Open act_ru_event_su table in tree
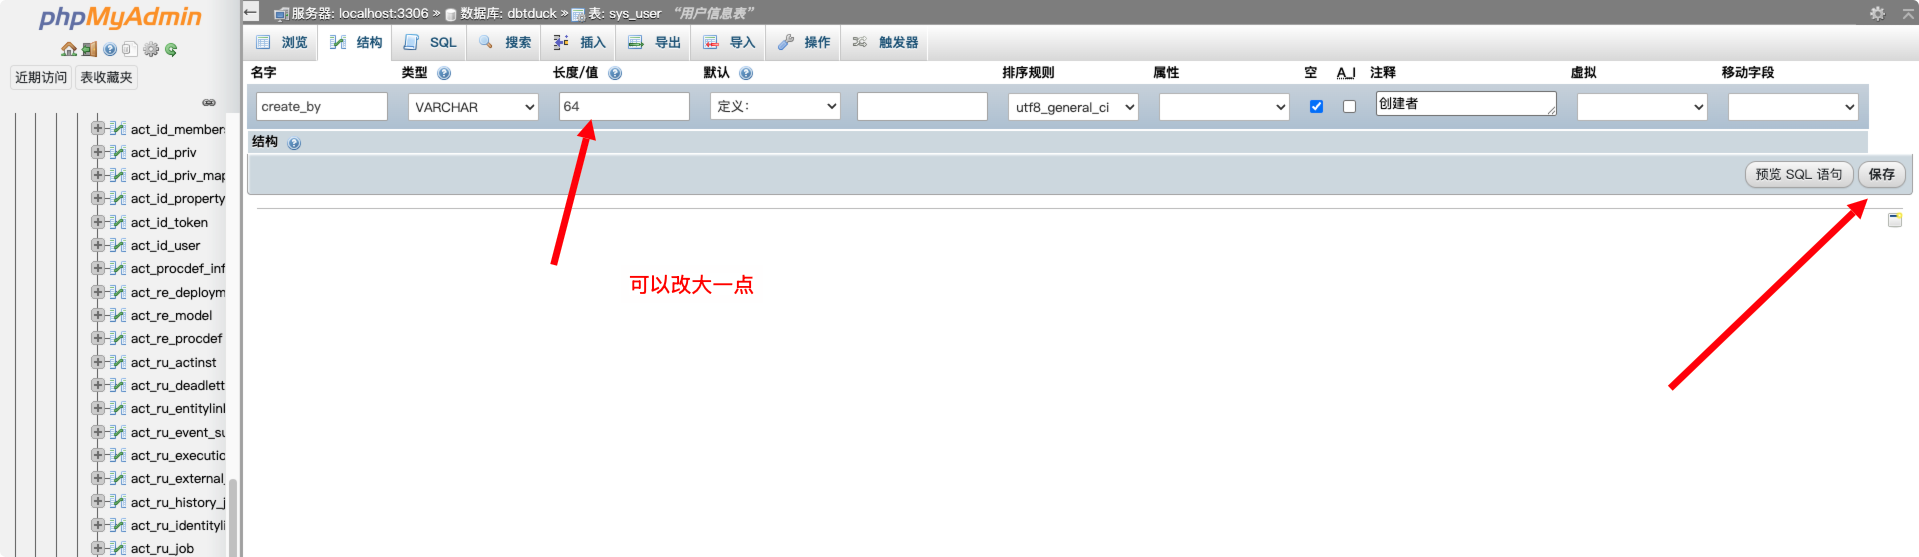Image resolution: width=1919 pixels, height=557 pixels. 178,432
